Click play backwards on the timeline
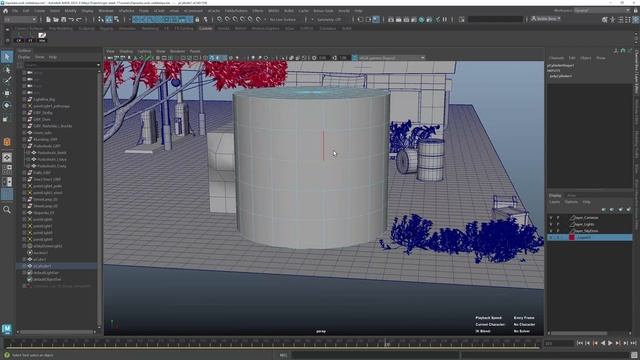This screenshot has width=640, height=360. tap(603, 343)
